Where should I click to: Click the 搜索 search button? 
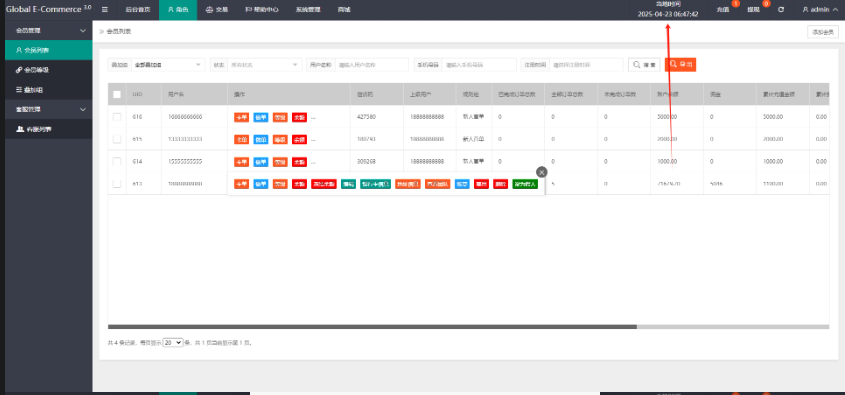point(644,65)
